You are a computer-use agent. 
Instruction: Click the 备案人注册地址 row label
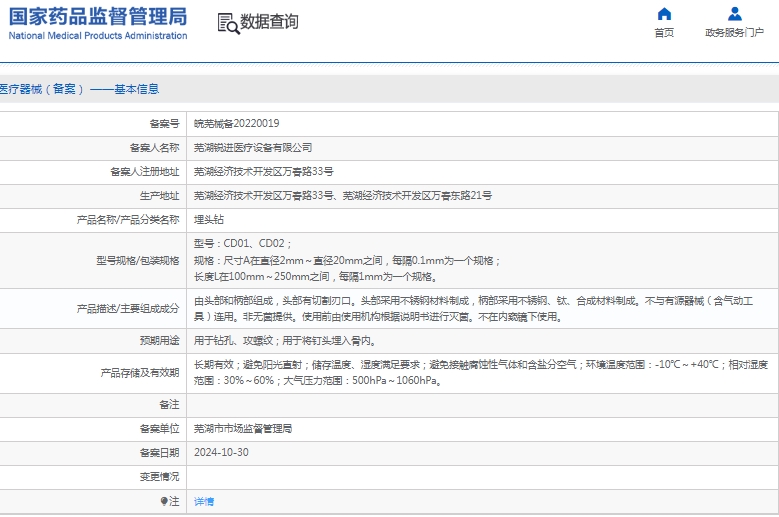[x=145, y=171]
